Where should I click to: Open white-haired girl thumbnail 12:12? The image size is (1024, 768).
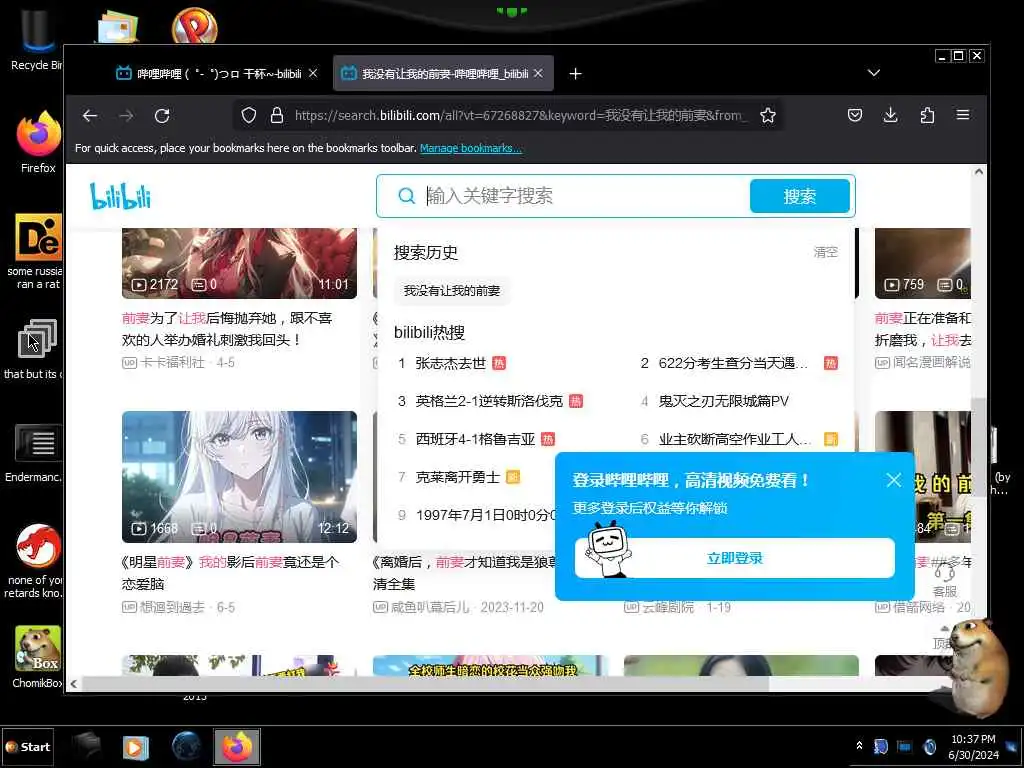coord(239,477)
